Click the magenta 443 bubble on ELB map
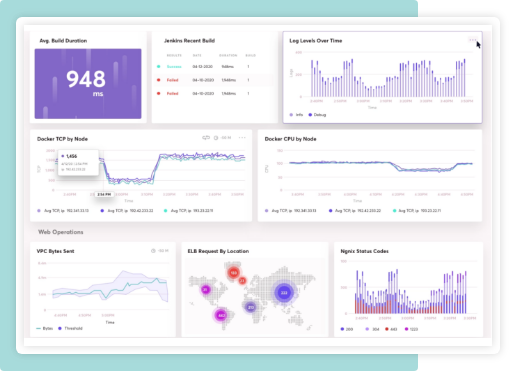Viewport: 512px width, 371px height. point(221,315)
